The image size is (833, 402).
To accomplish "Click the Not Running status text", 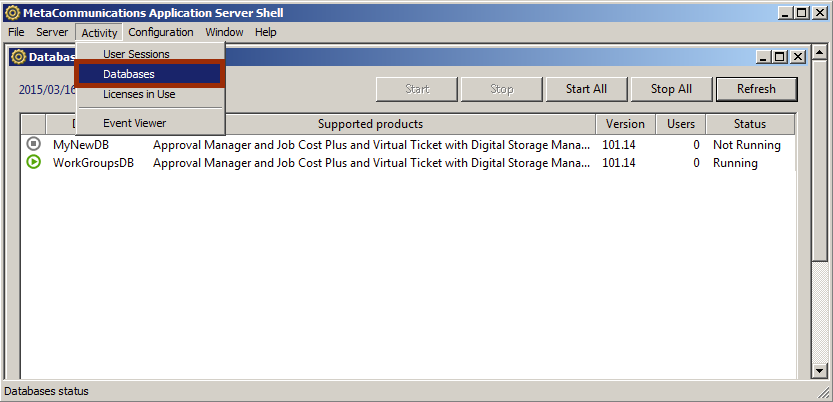I will [746, 145].
